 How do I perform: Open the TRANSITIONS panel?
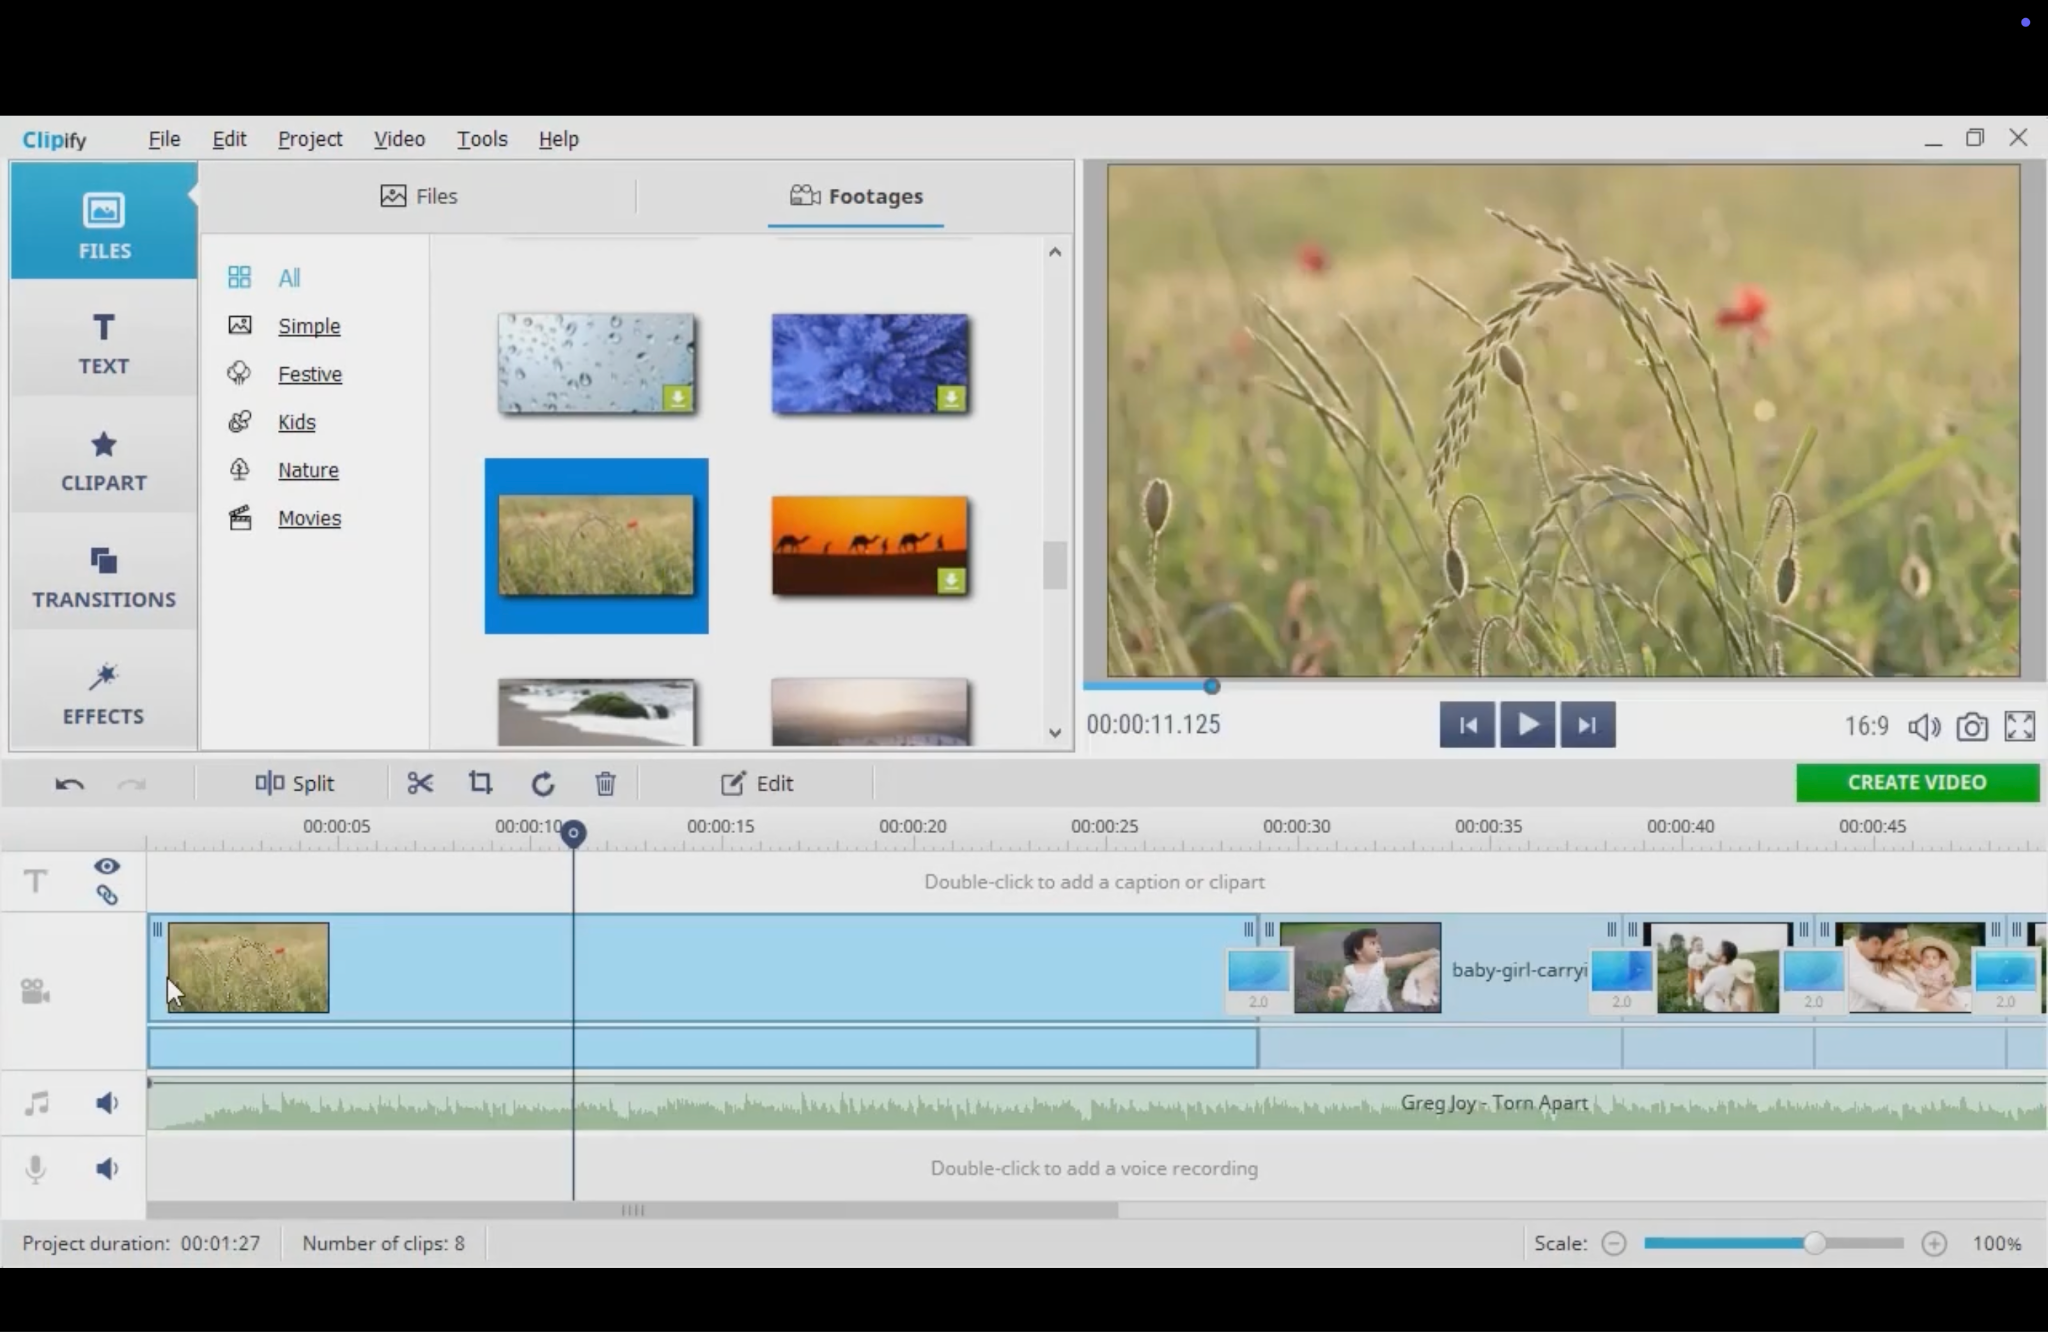pyautogui.click(x=103, y=577)
